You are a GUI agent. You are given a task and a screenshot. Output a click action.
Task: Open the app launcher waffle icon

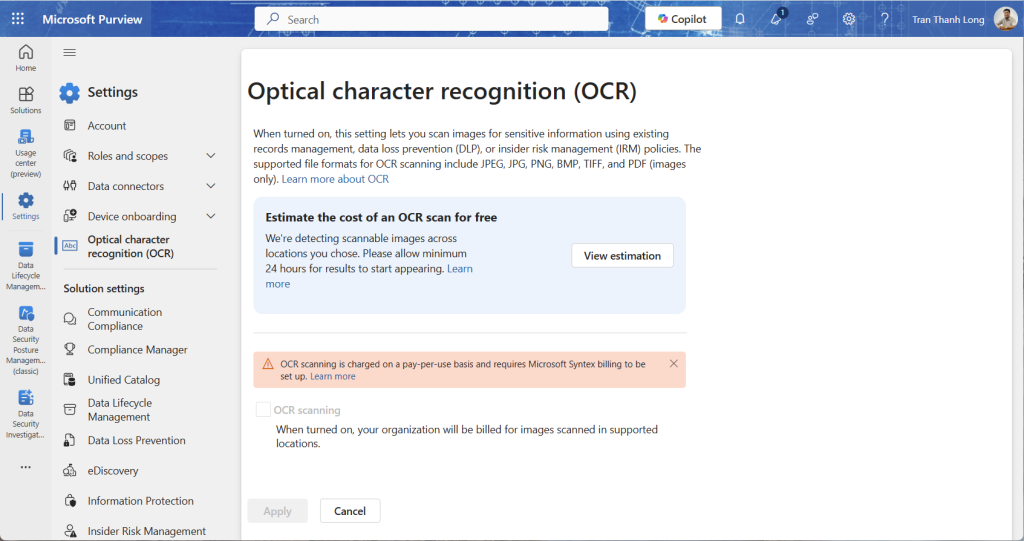(x=18, y=19)
